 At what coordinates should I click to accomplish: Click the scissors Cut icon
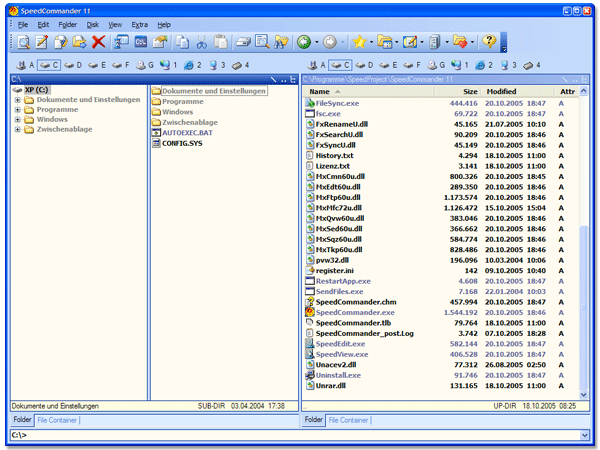(202, 42)
